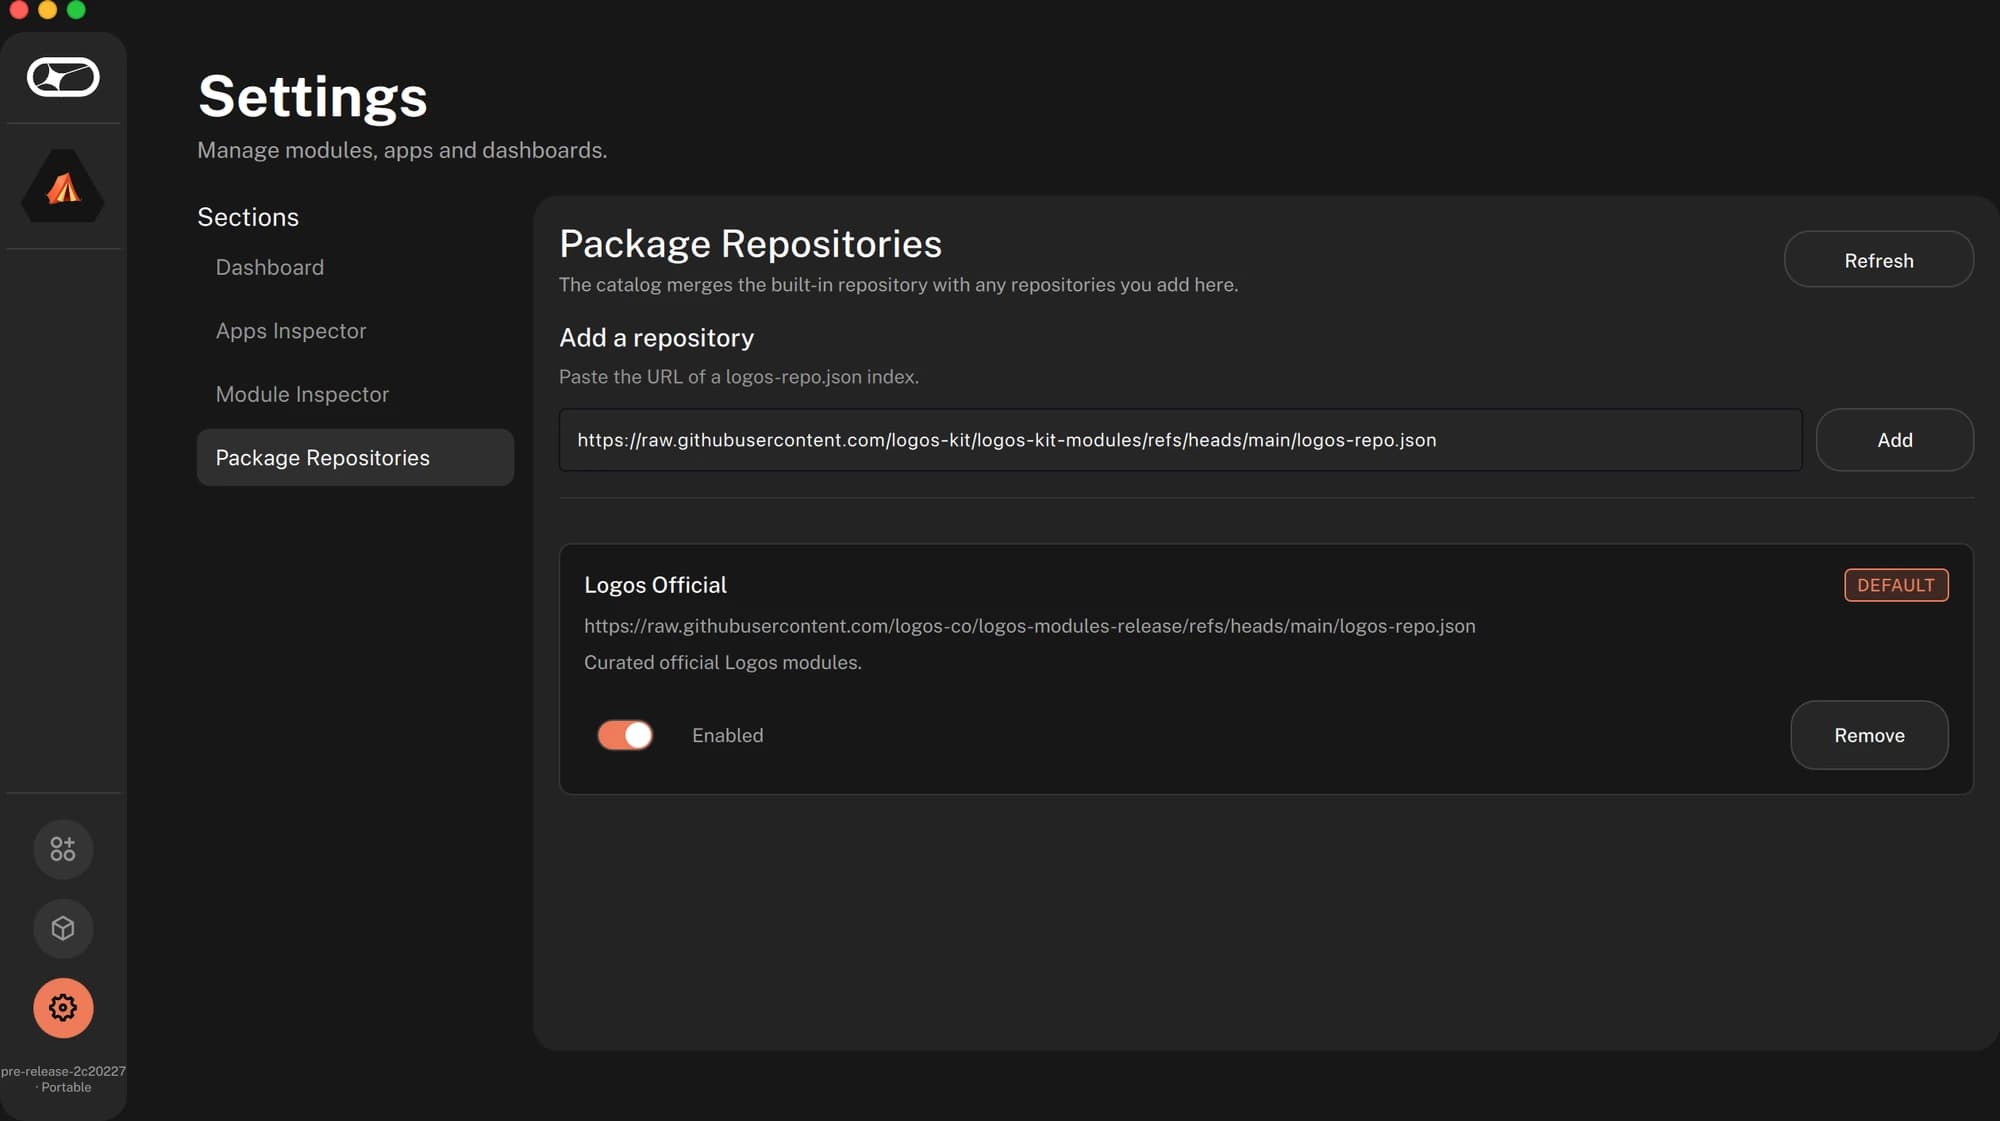Click the orange settings gear icon
Screen dimensions: 2000x1121
[63, 1007]
